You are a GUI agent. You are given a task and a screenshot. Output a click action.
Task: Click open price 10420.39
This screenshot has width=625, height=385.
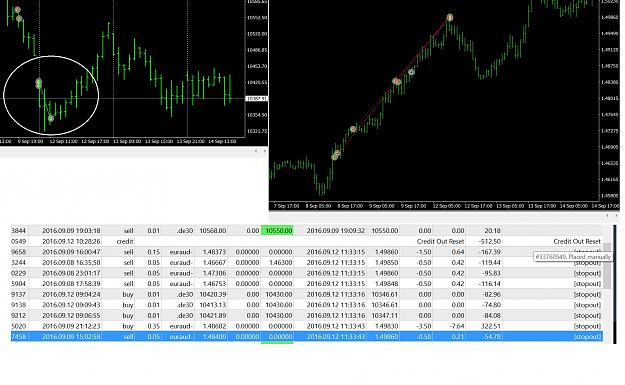(213, 294)
